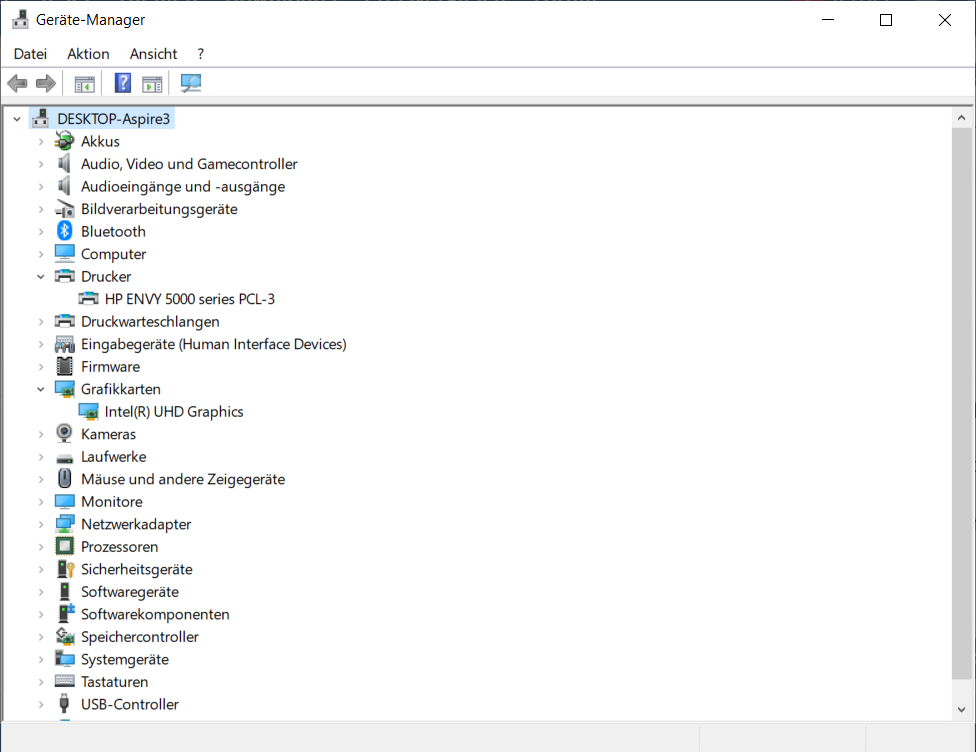Select the Intel(R) UHD Graphics entry
The image size is (976, 752).
pyautogui.click(x=174, y=411)
